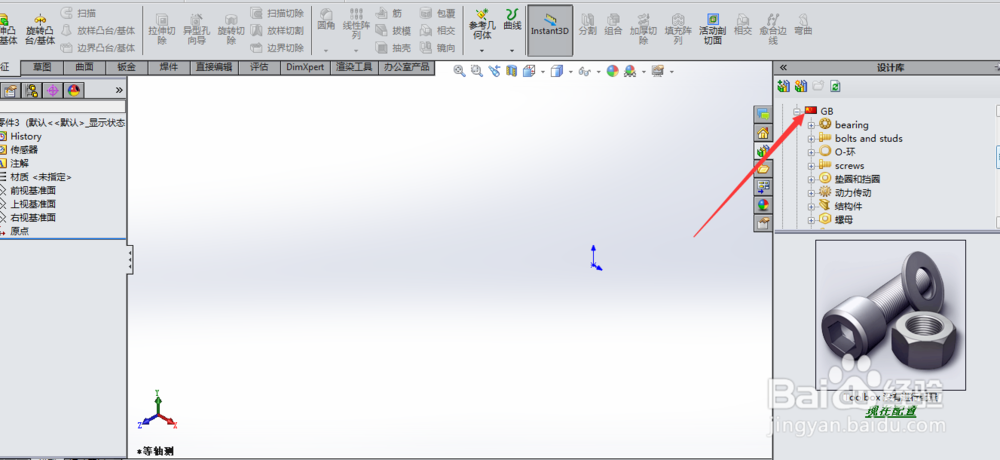The image size is (1000, 460).
Task: Click the 边界切除 boundary cut tool
Action: pyautogui.click(x=277, y=48)
